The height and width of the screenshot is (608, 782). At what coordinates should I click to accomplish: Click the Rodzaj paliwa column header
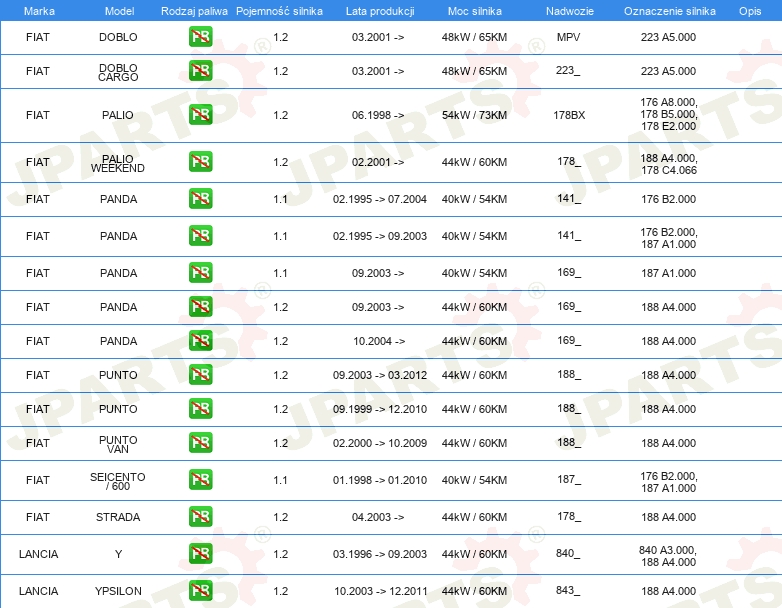194,11
